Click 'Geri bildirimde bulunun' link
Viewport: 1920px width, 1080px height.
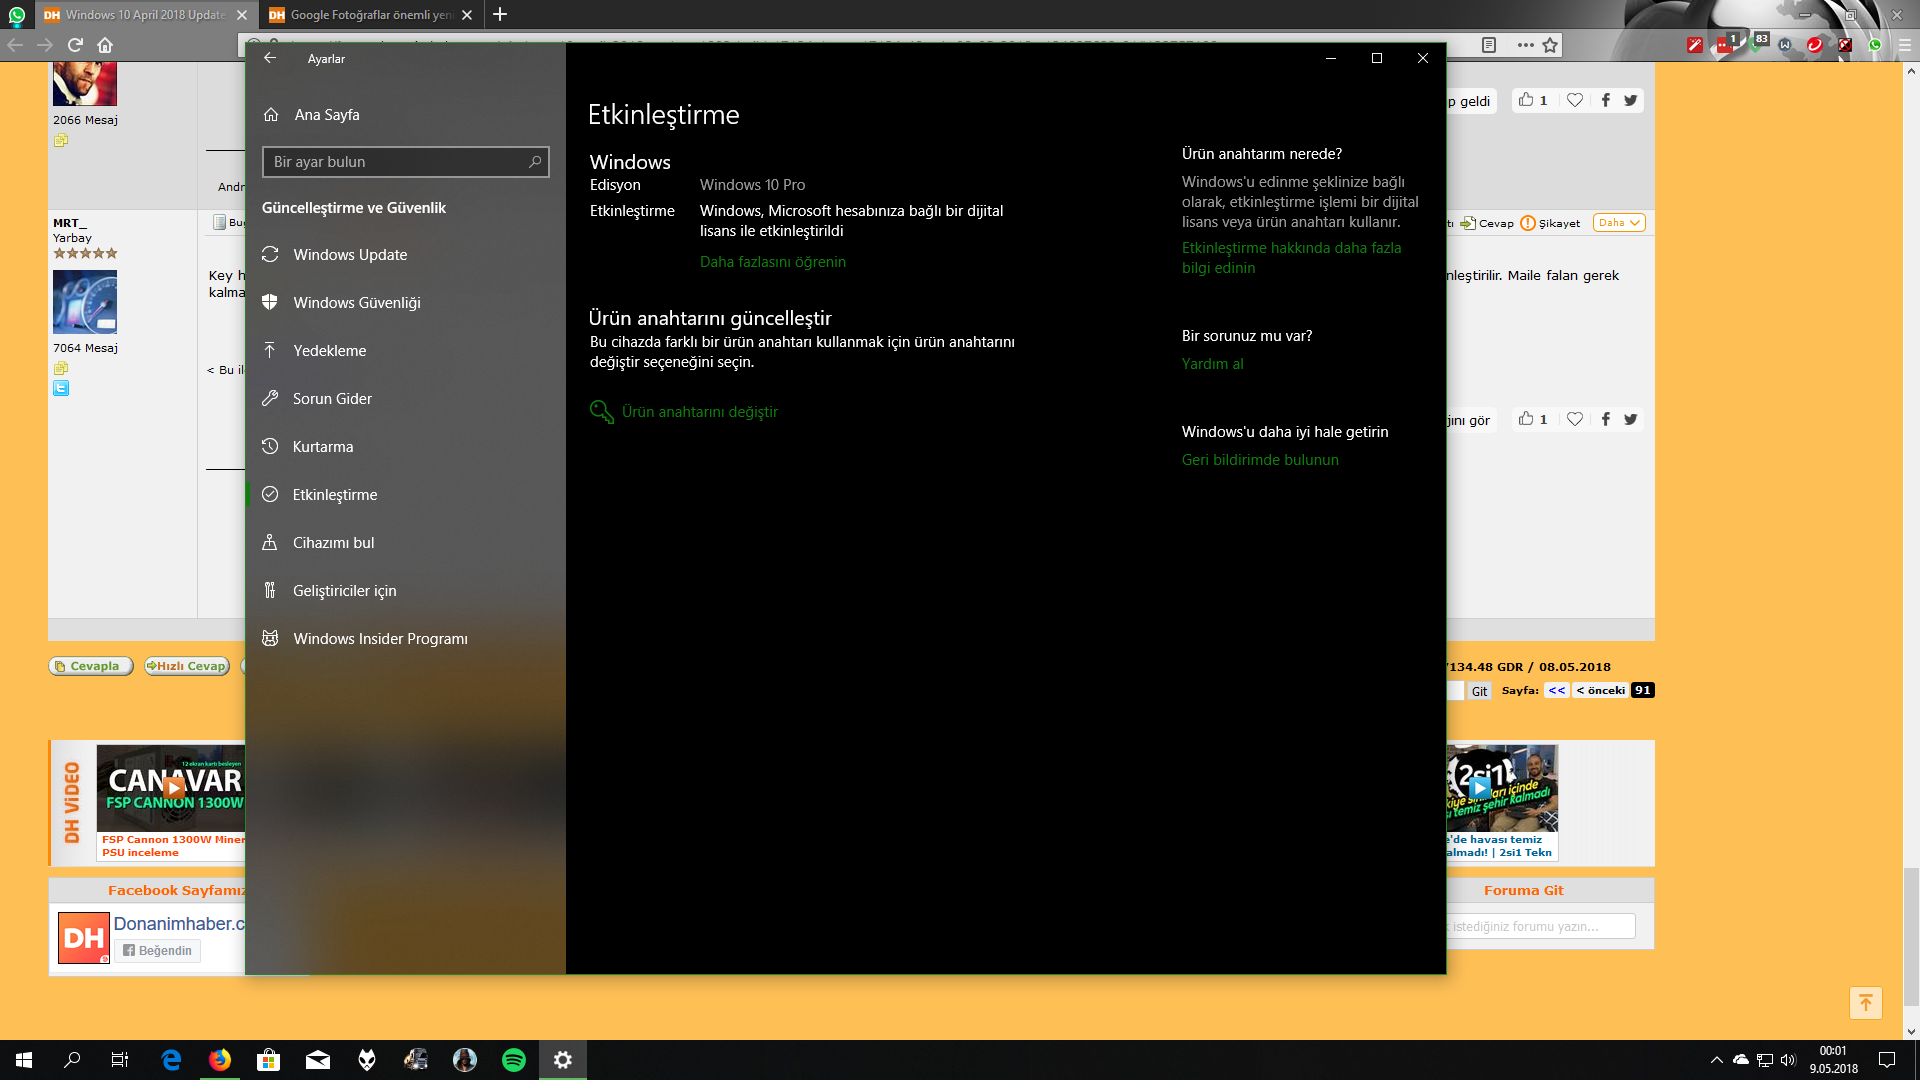coord(1260,460)
